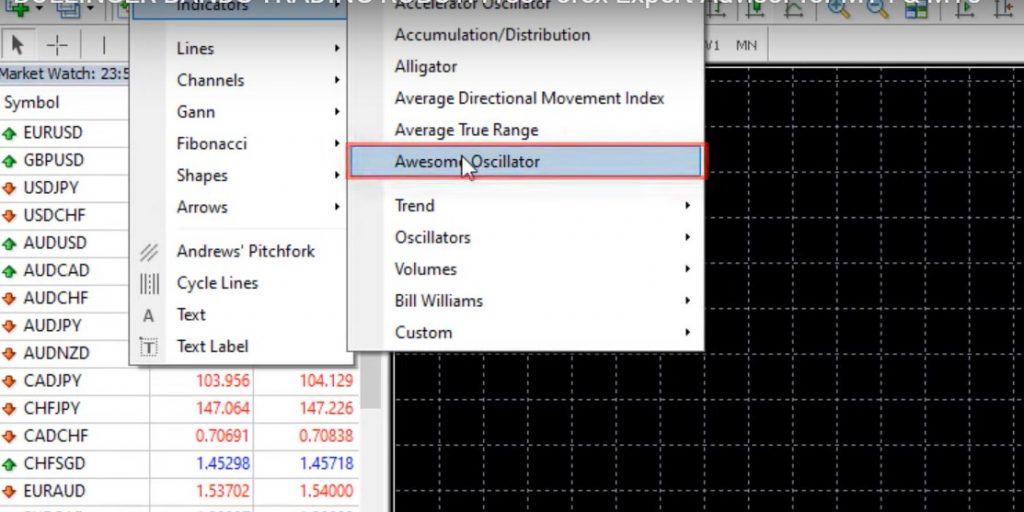Click the green up arrow beside EURUSD

click(x=10, y=133)
